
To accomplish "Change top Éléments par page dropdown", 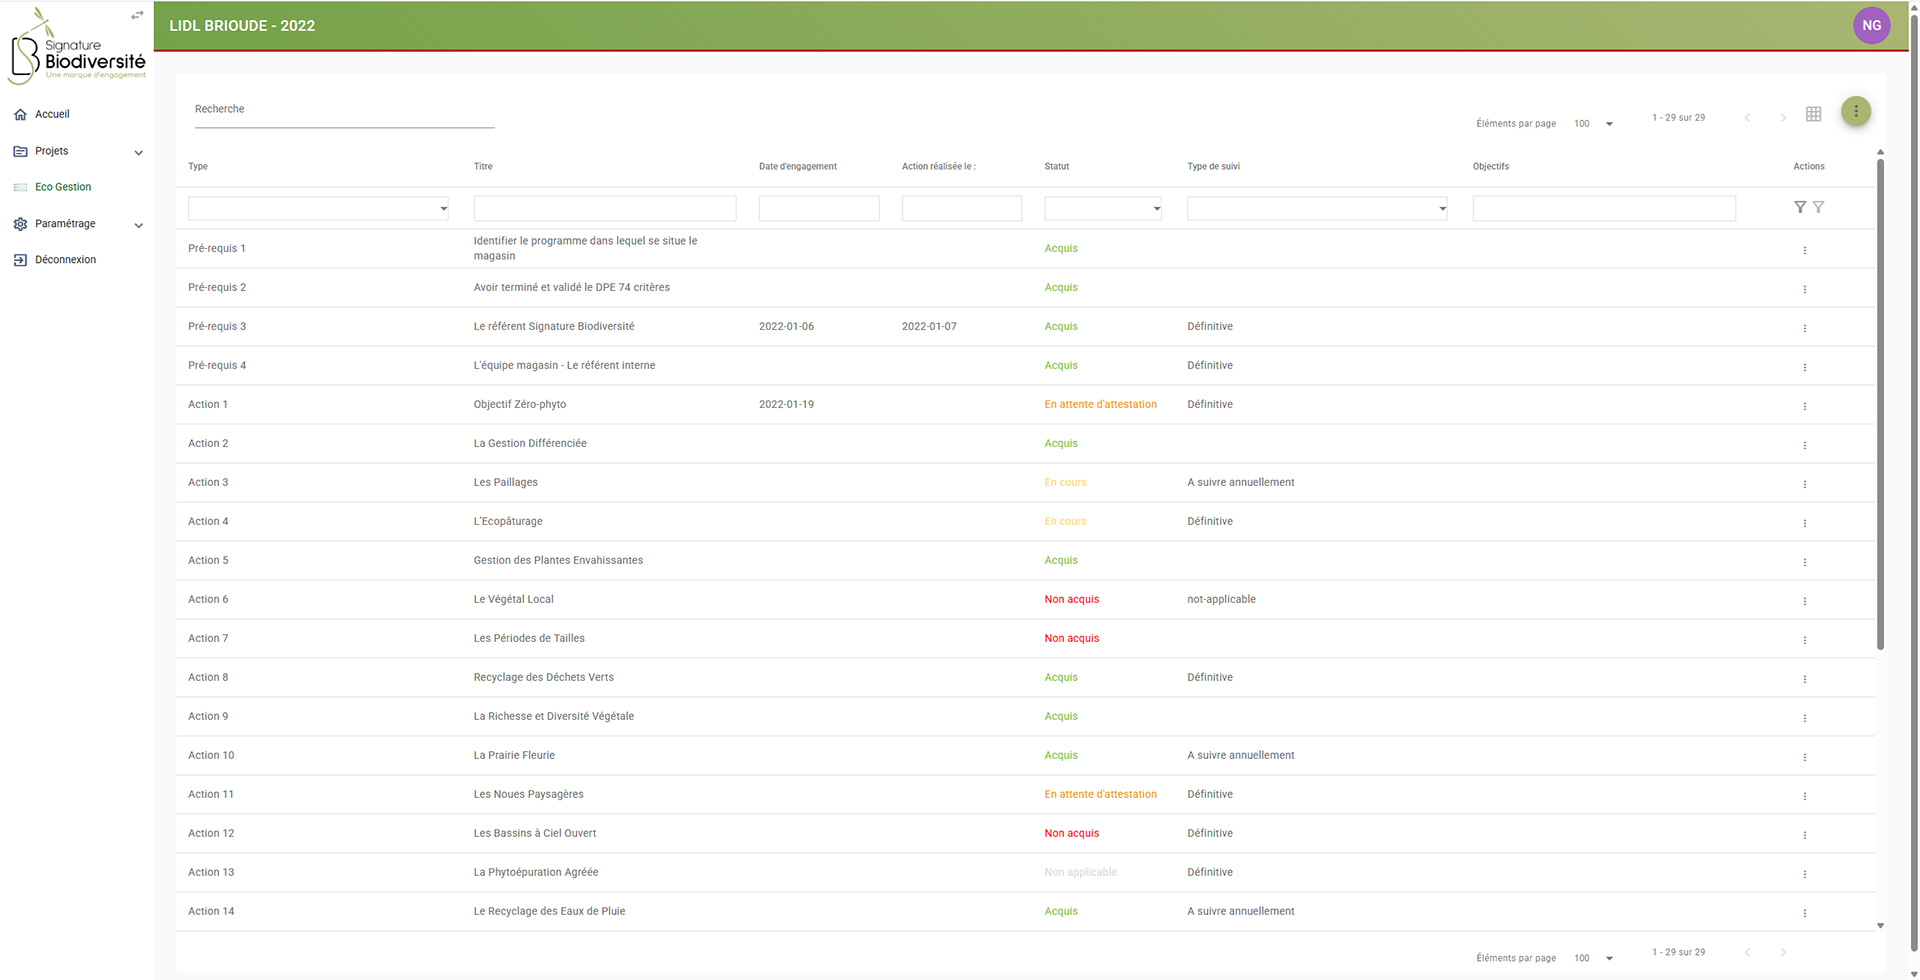I will pyautogui.click(x=1593, y=124).
